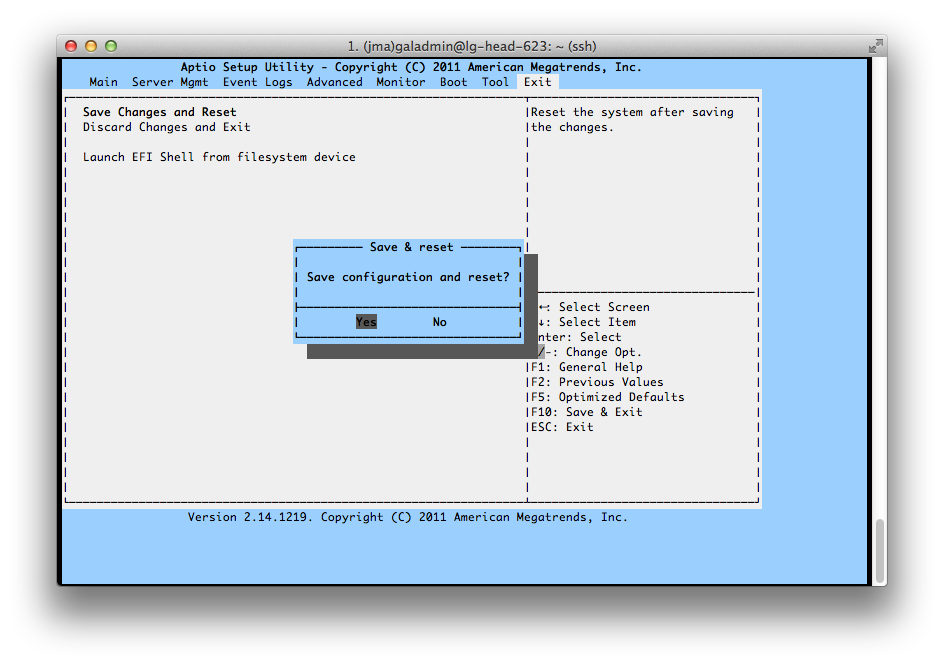Open the Main BIOS tab
Viewport: 944px width, 665px height.
tap(104, 82)
